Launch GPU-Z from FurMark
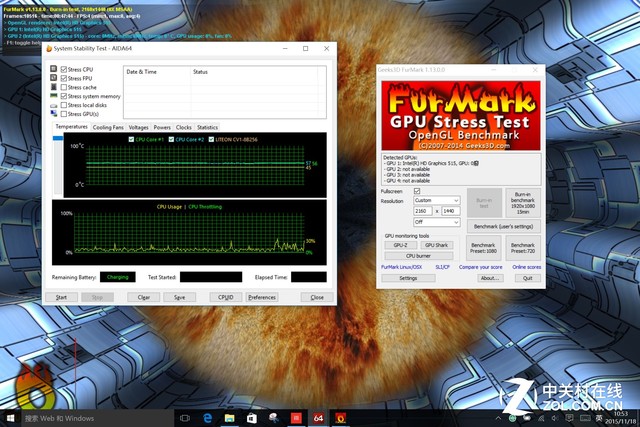The width and height of the screenshot is (640, 427). click(x=399, y=245)
